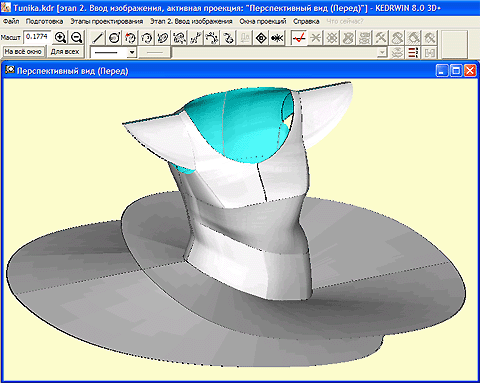This screenshot has height=383, width=480.
Task: Select the straight line drawing tool
Action: [98, 38]
